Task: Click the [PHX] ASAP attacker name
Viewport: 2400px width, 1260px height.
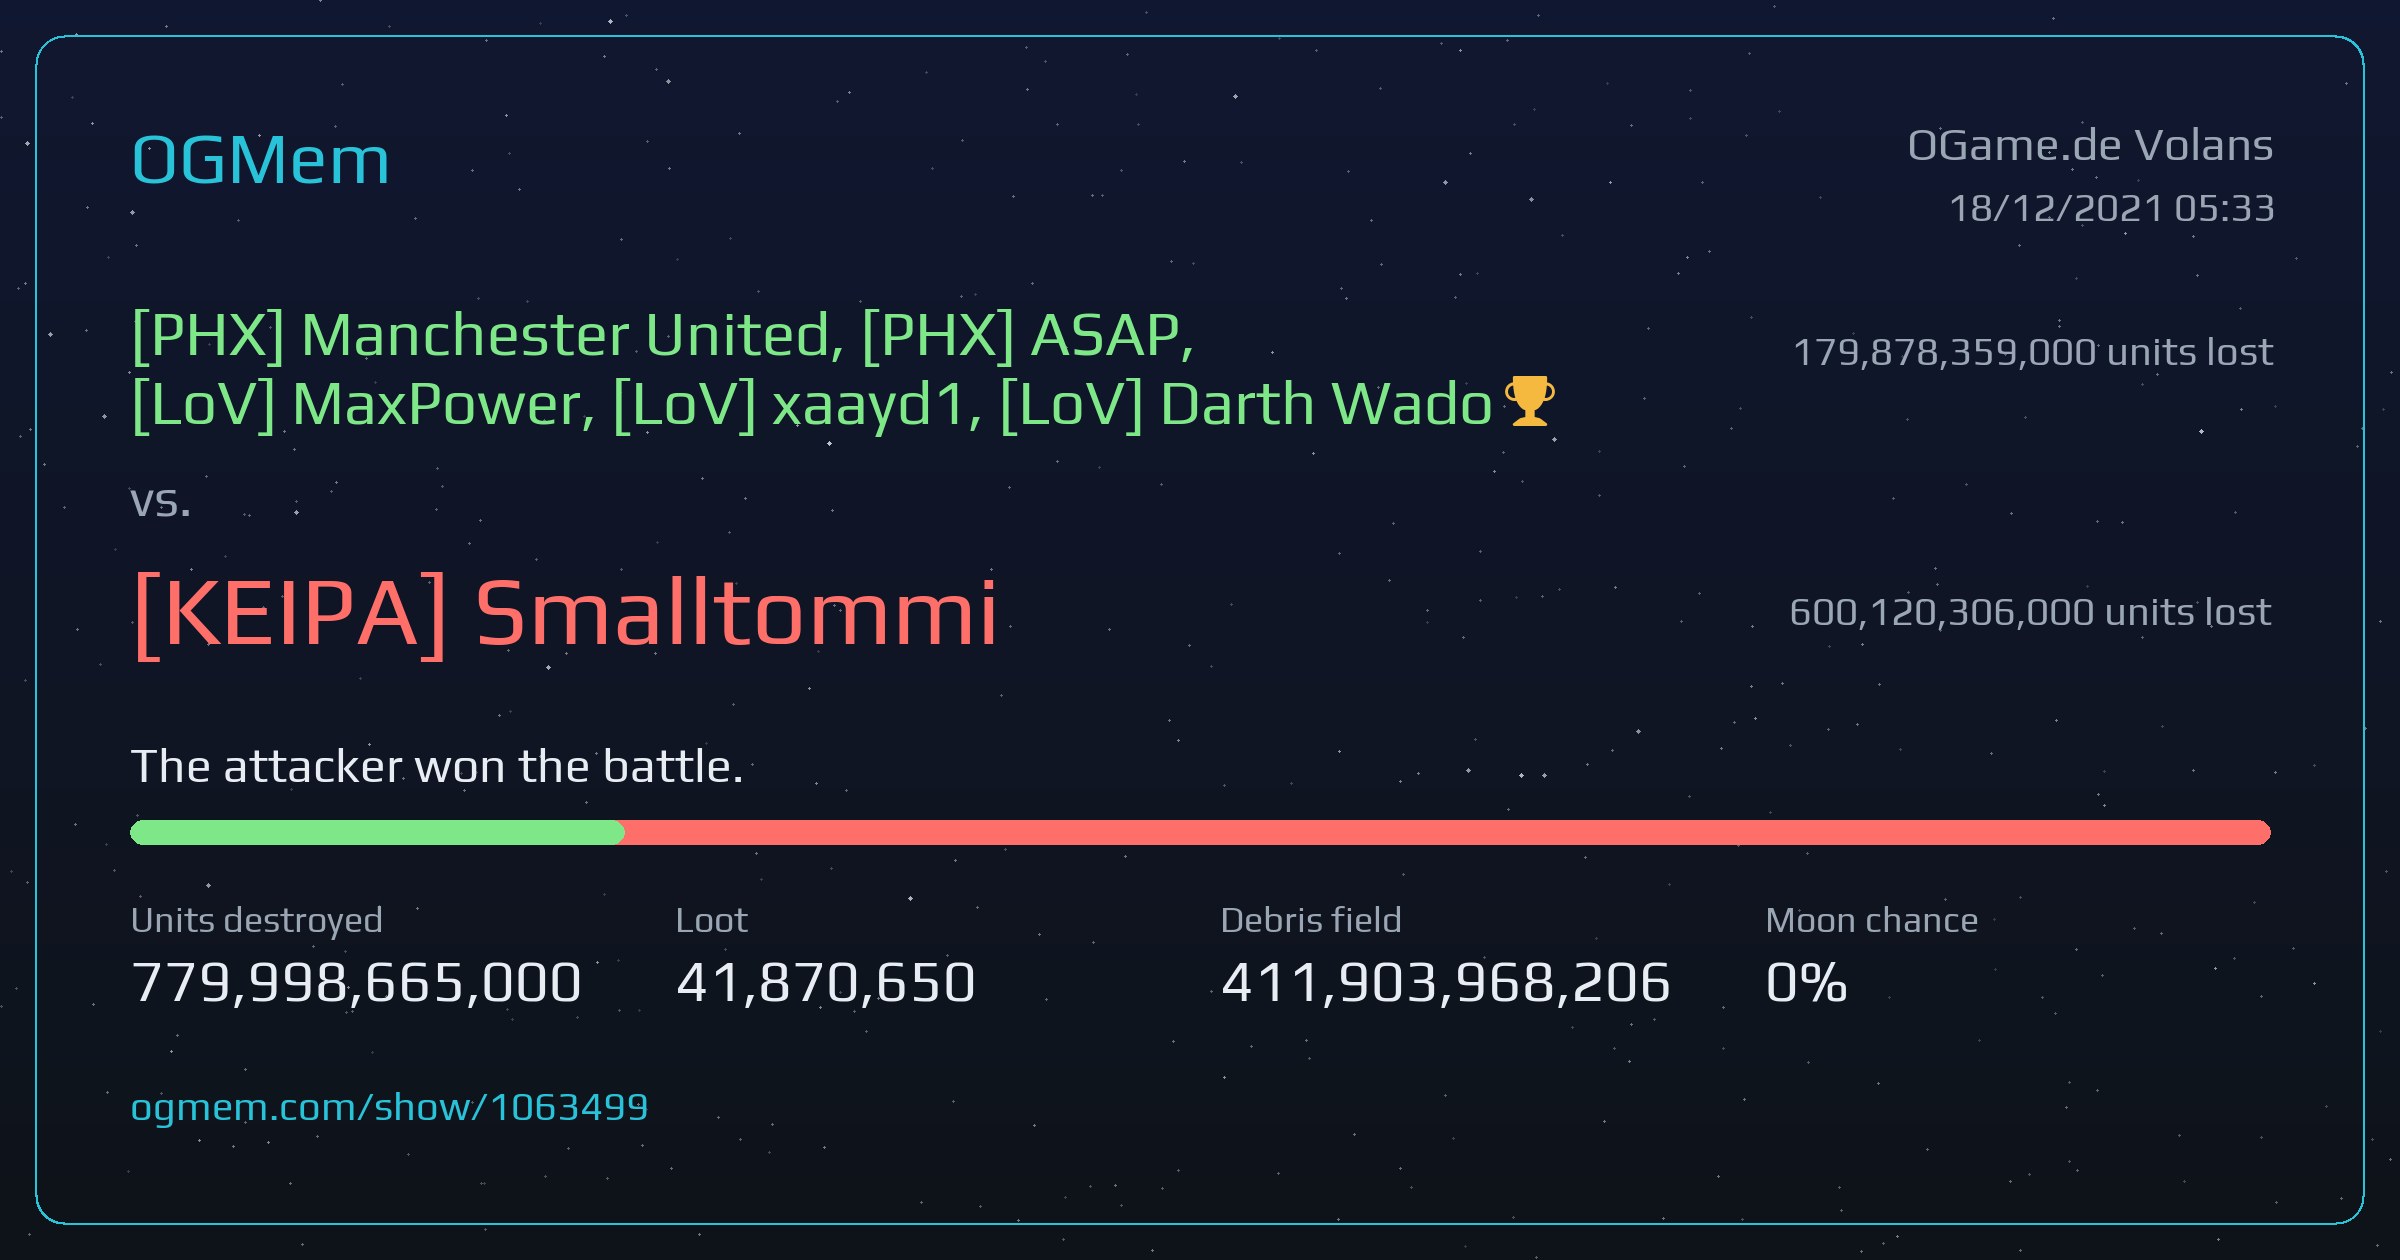Action: point(1028,335)
